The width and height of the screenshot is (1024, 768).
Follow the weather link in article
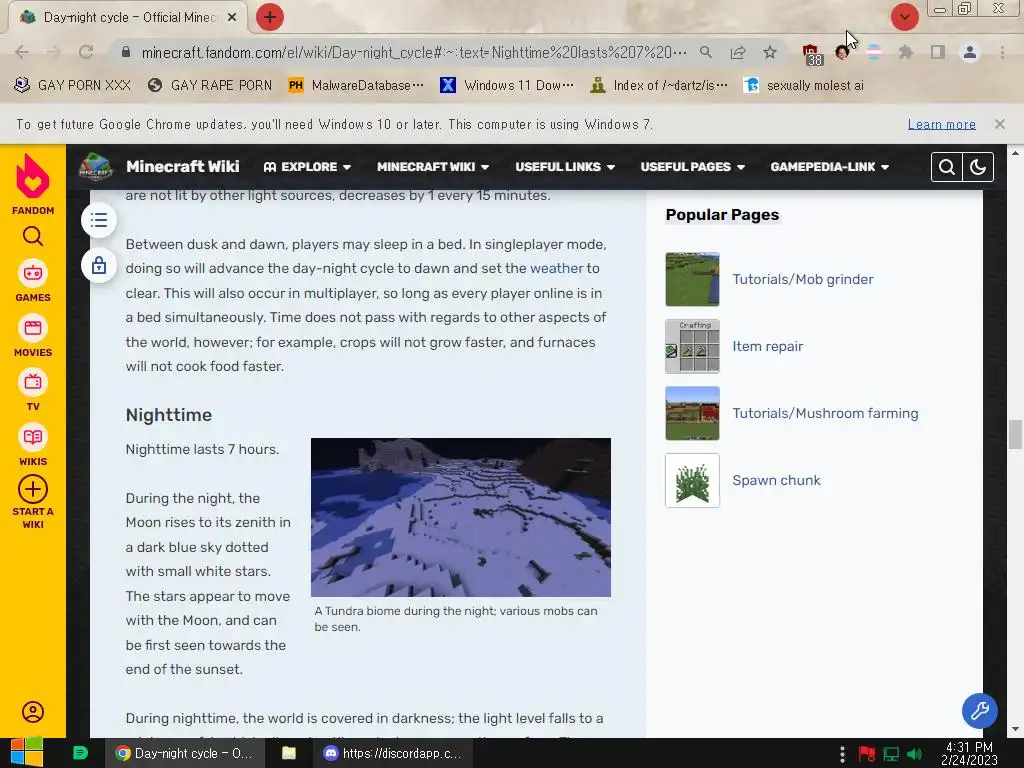[556, 268]
